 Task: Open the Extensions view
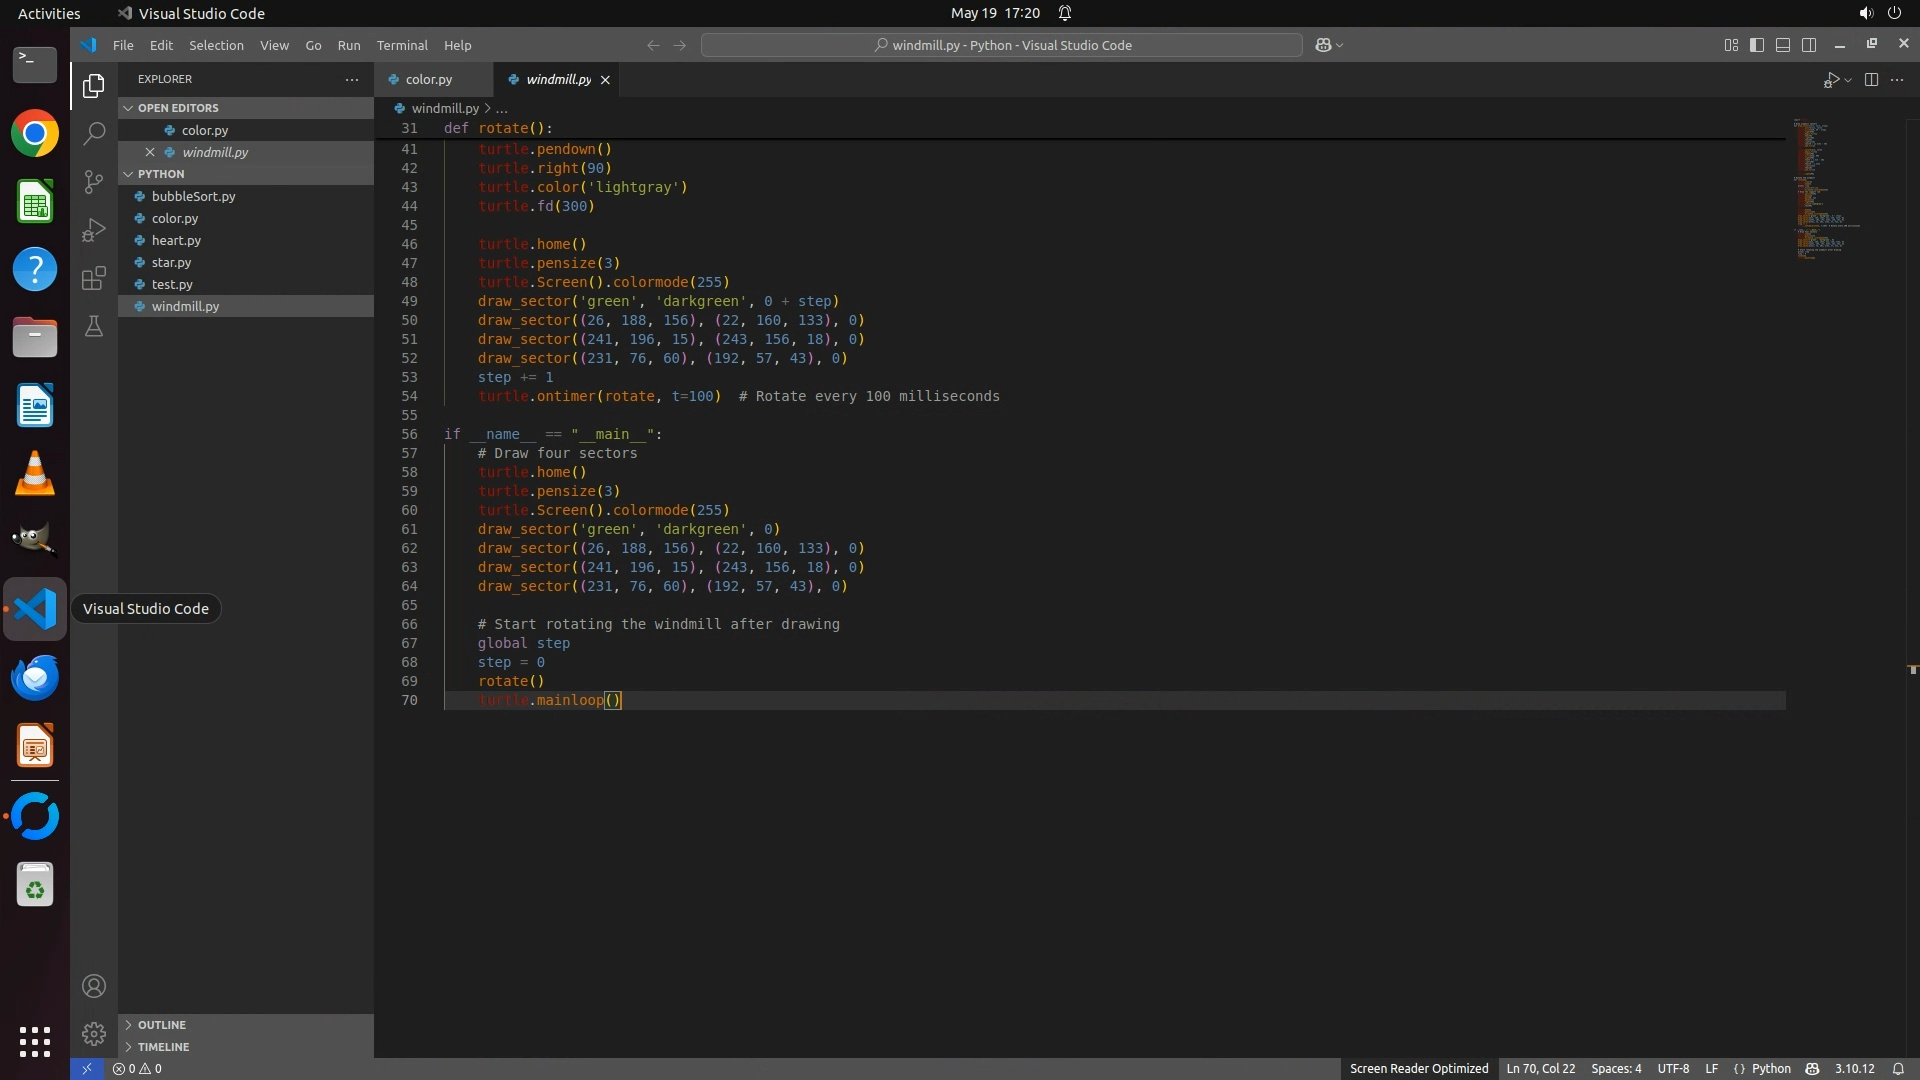(94, 278)
